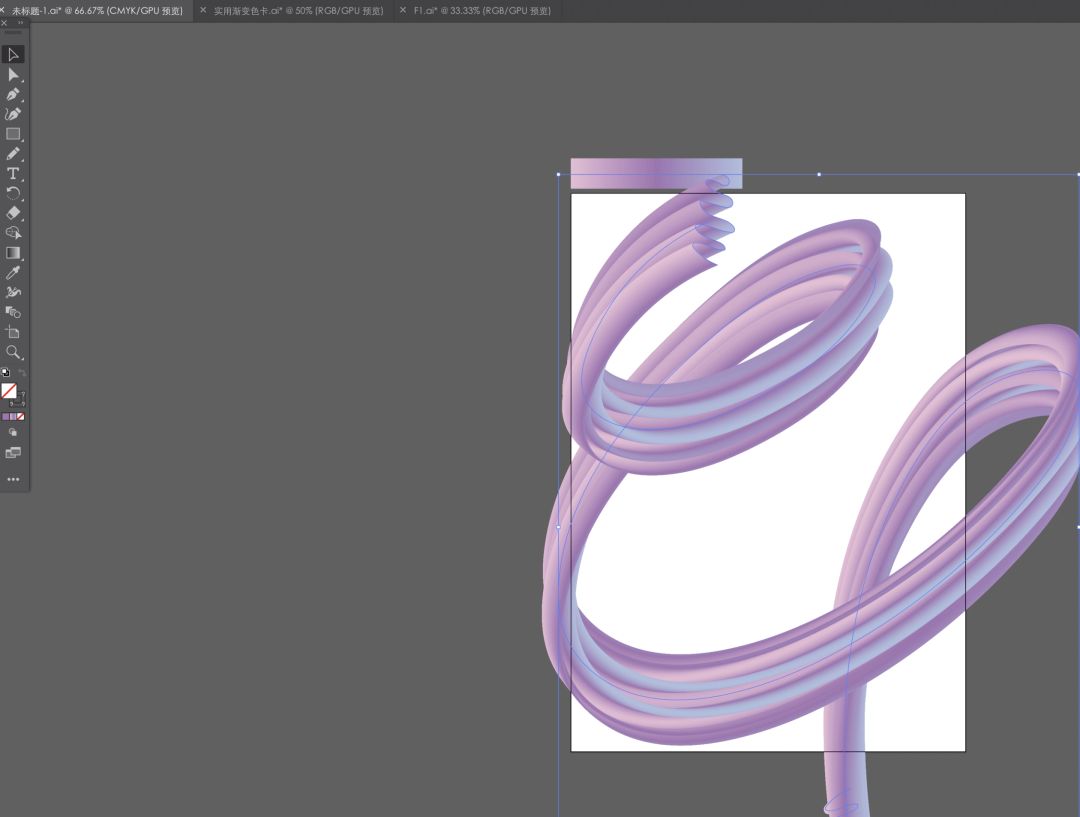This screenshot has width=1080, height=817.
Task: Choose the Type tool
Action: click(x=13, y=174)
